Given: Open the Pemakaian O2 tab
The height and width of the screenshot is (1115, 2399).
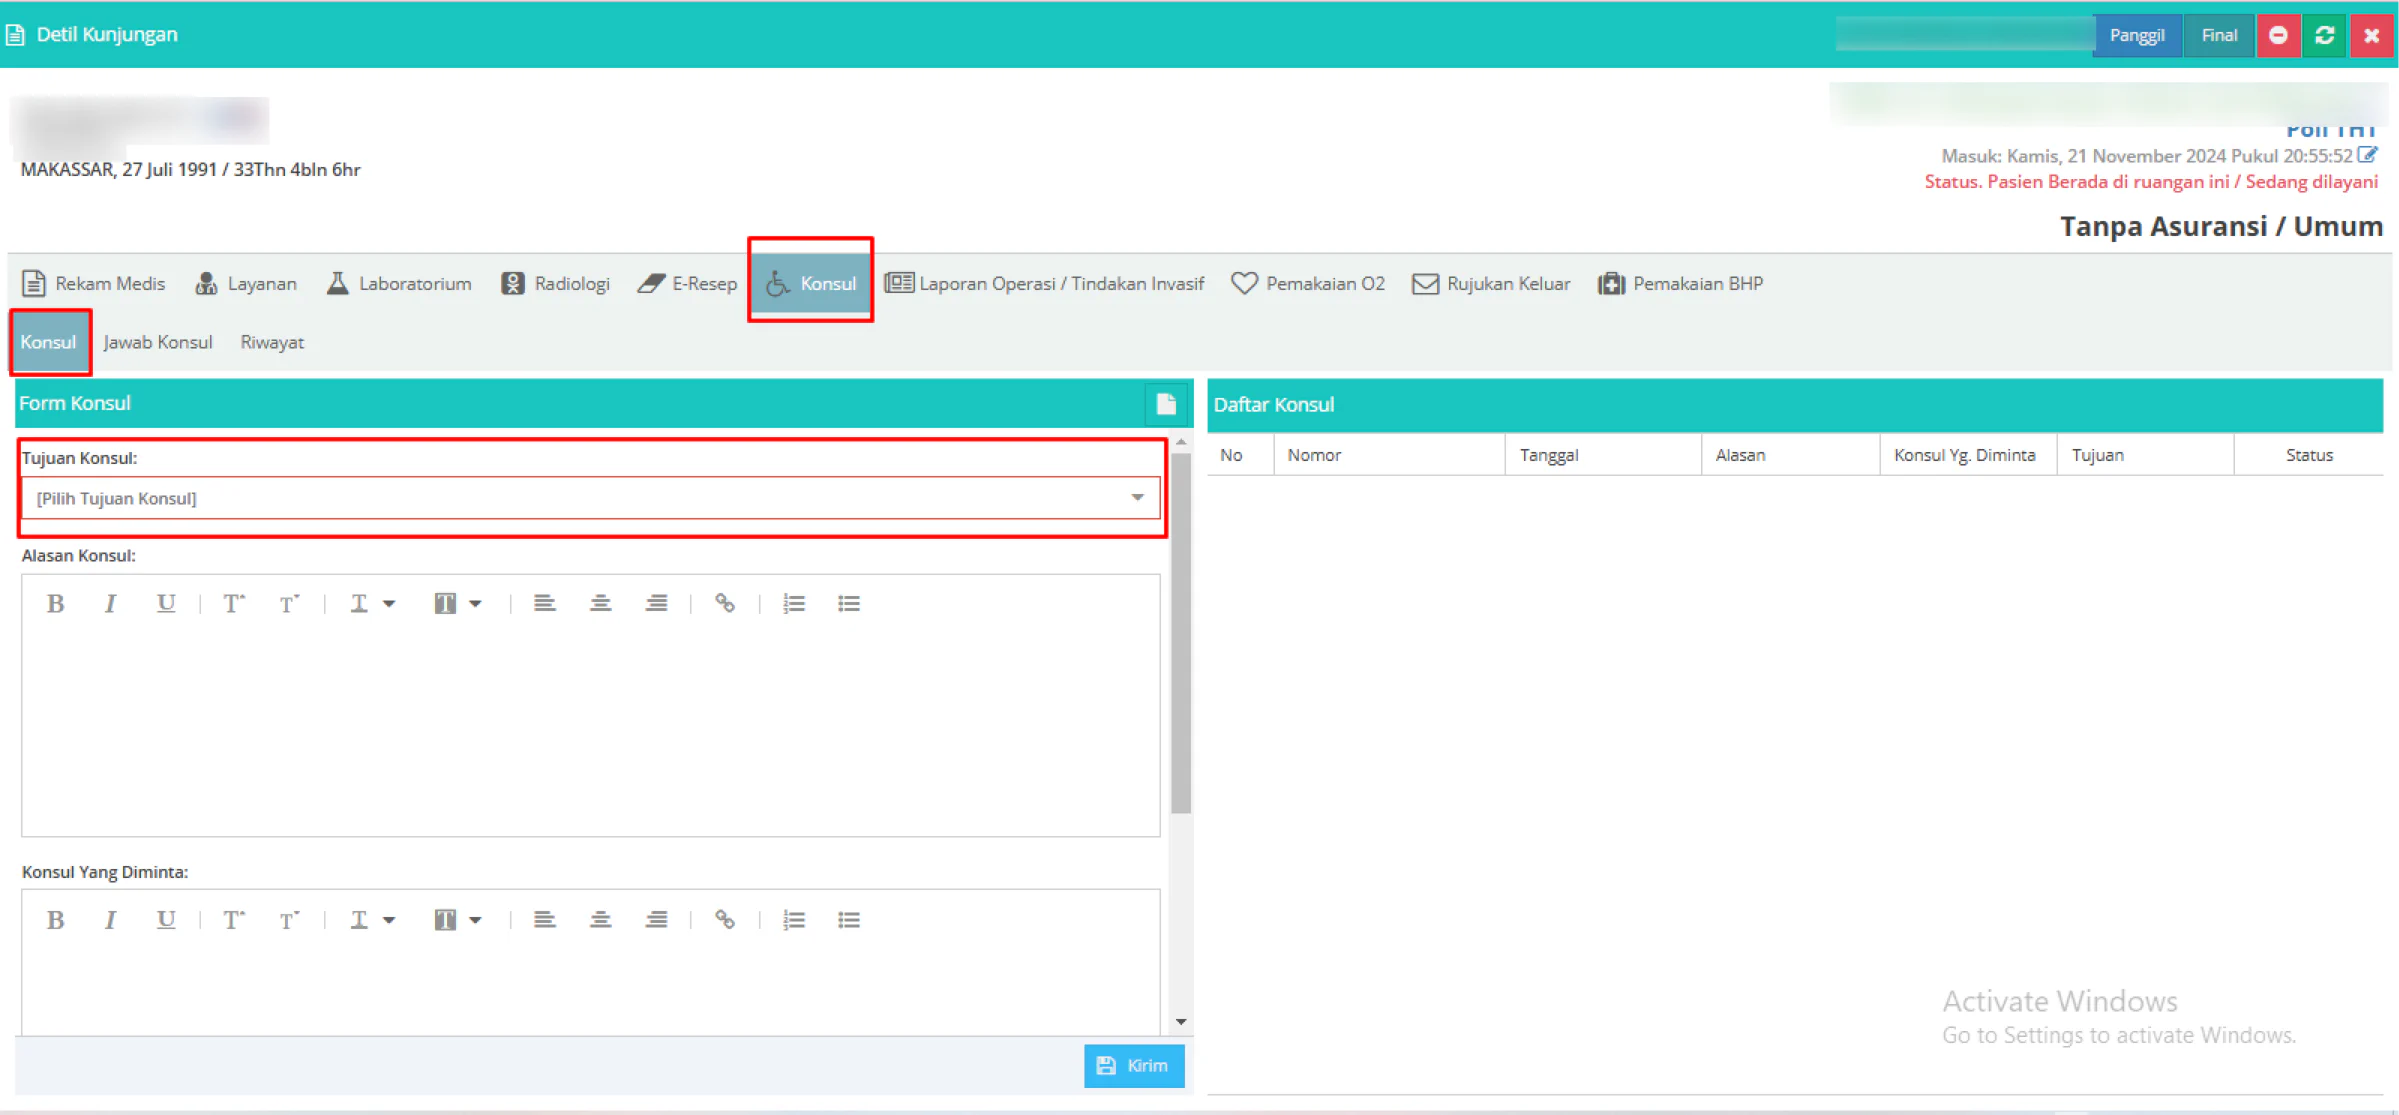Looking at the screenshot, I should pyautogui.click(x=1308, y=284).
